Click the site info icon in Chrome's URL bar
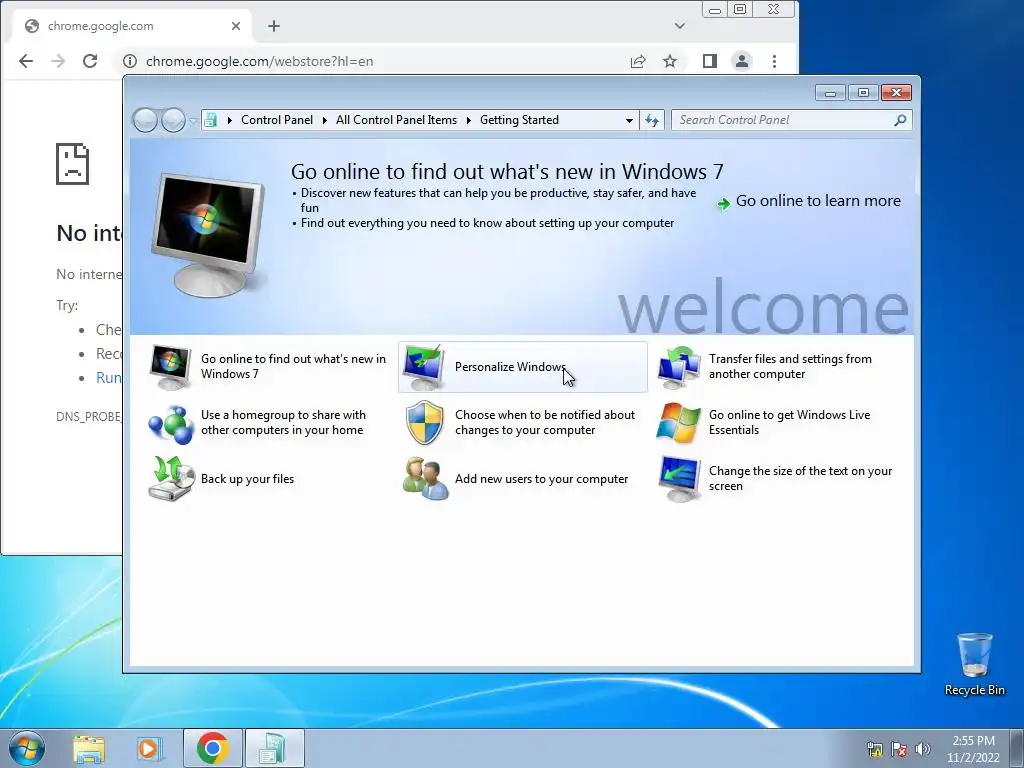 [x=130, y=61]
